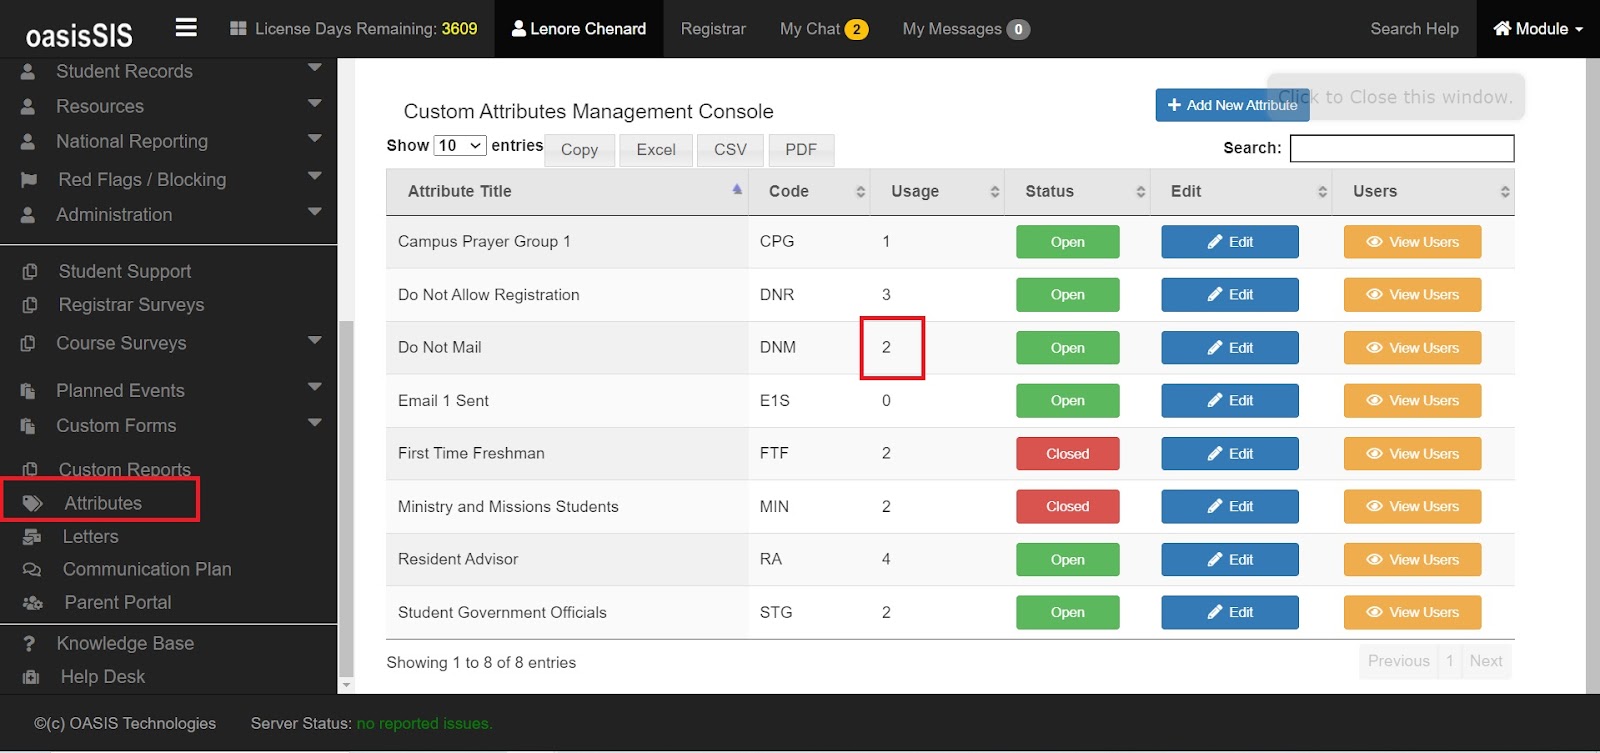Click the Copy table button
Image resolution: width=1600 pixels, height=753 pixels.
coord(579,150)
